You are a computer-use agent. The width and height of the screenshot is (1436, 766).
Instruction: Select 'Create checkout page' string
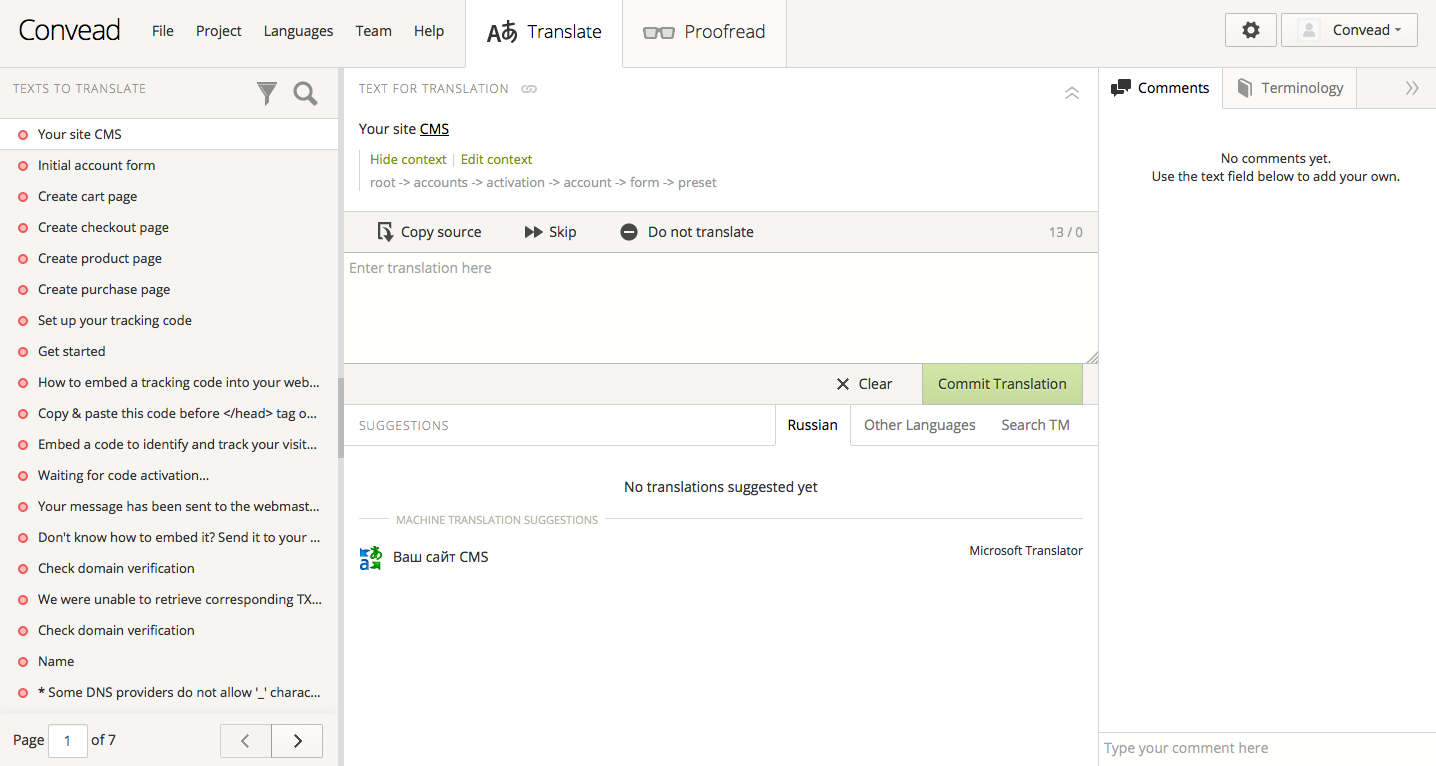click(169, 227)
